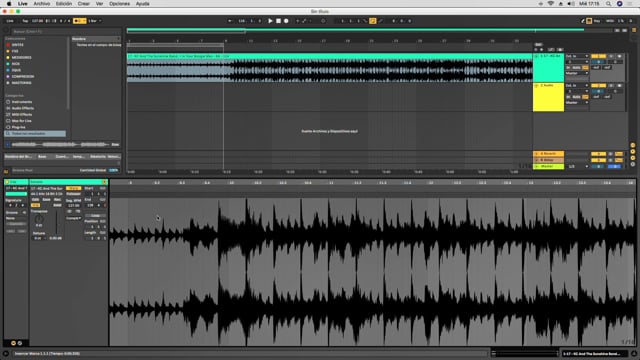Select the FXS collection
The width and height of the screenshot is (640, 360).
(15, 51)
